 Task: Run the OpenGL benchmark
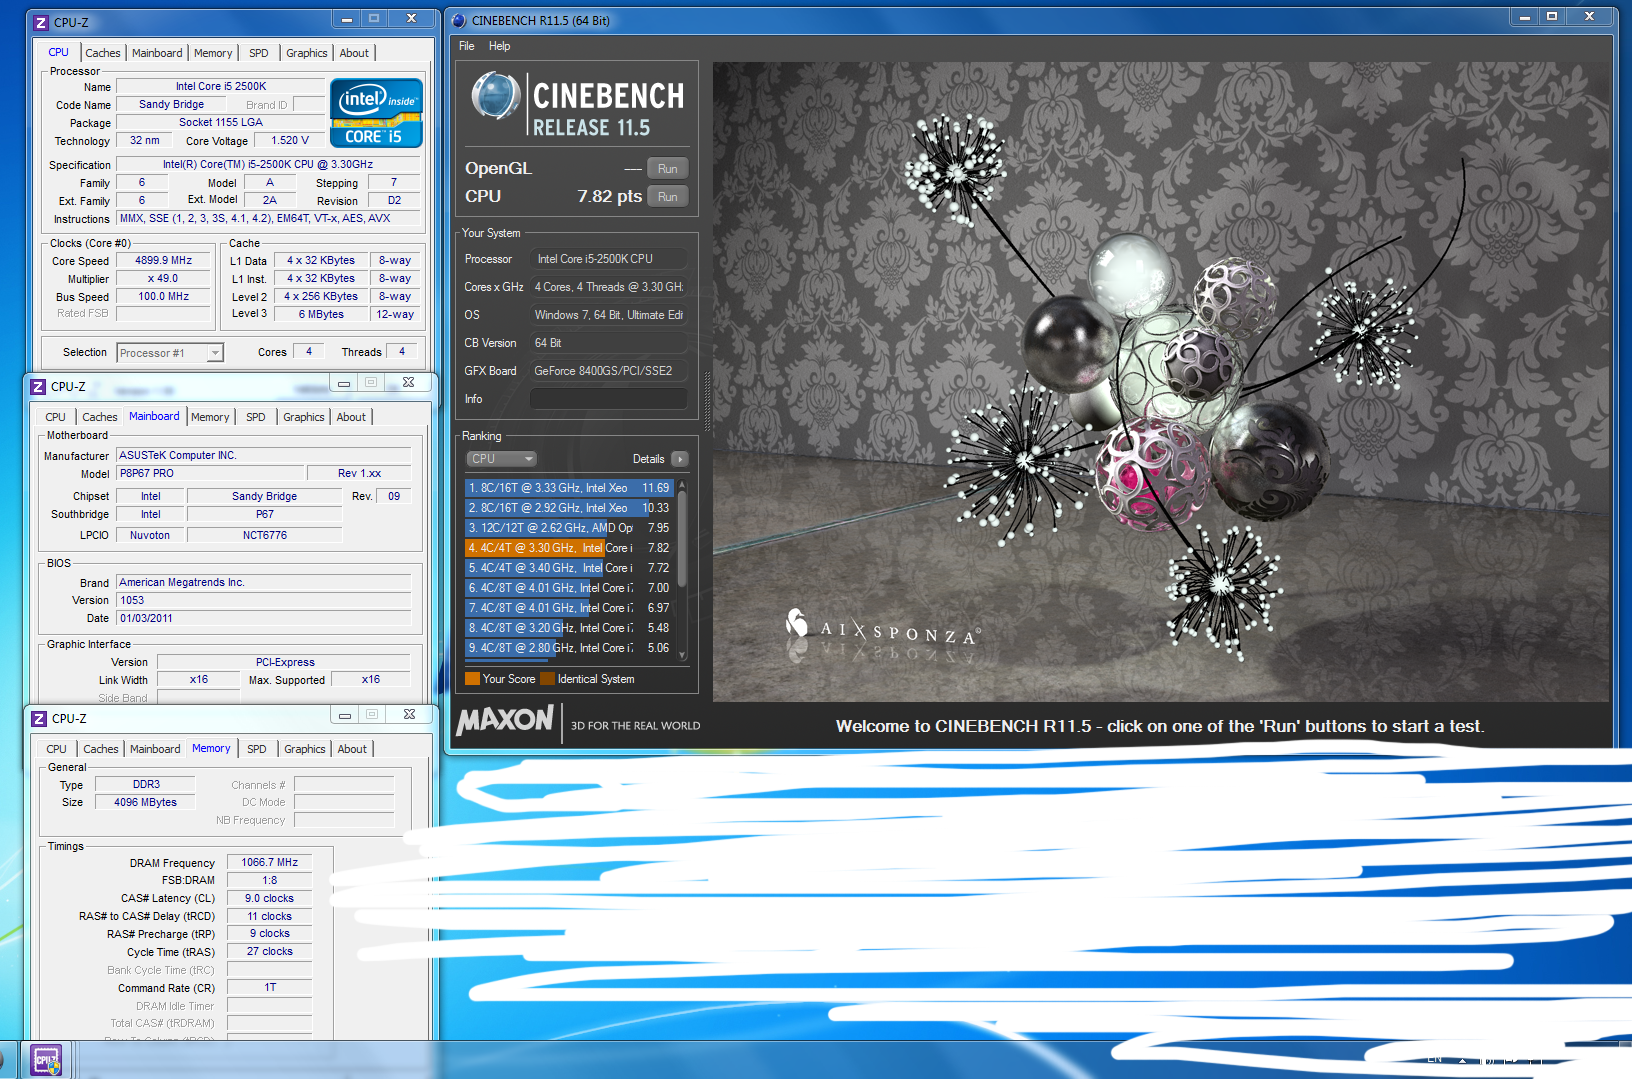pyautogui.click(x=668, y=169)
